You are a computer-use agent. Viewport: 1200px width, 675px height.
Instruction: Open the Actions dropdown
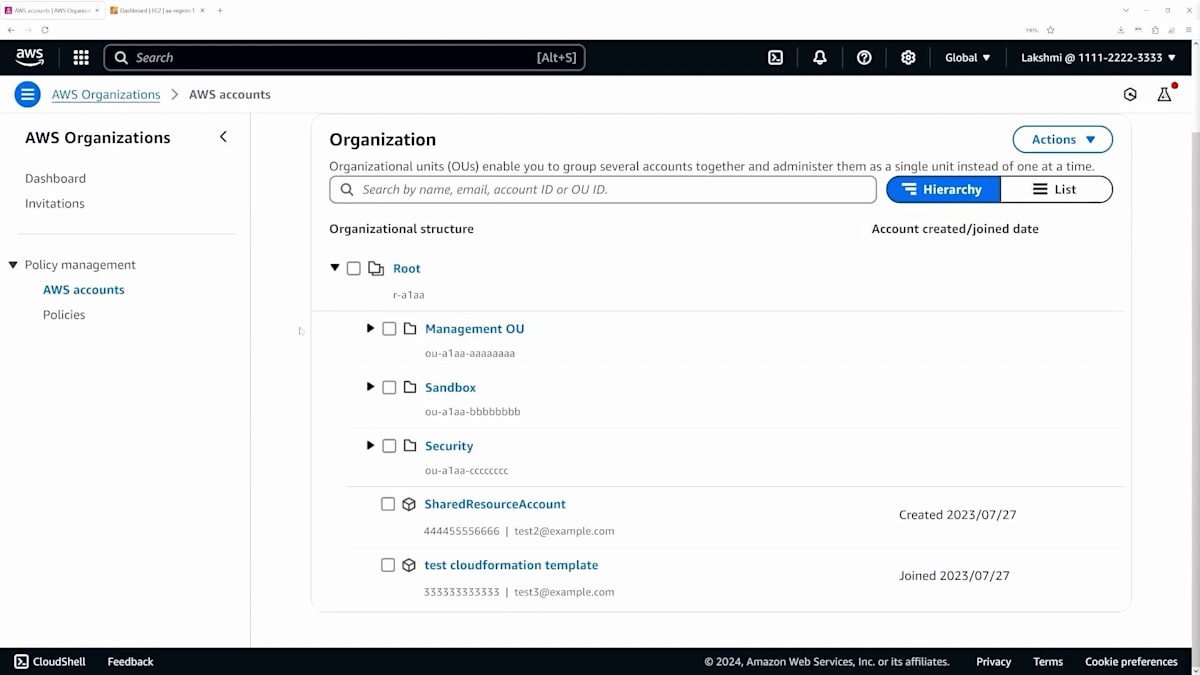click(1063, 139)
